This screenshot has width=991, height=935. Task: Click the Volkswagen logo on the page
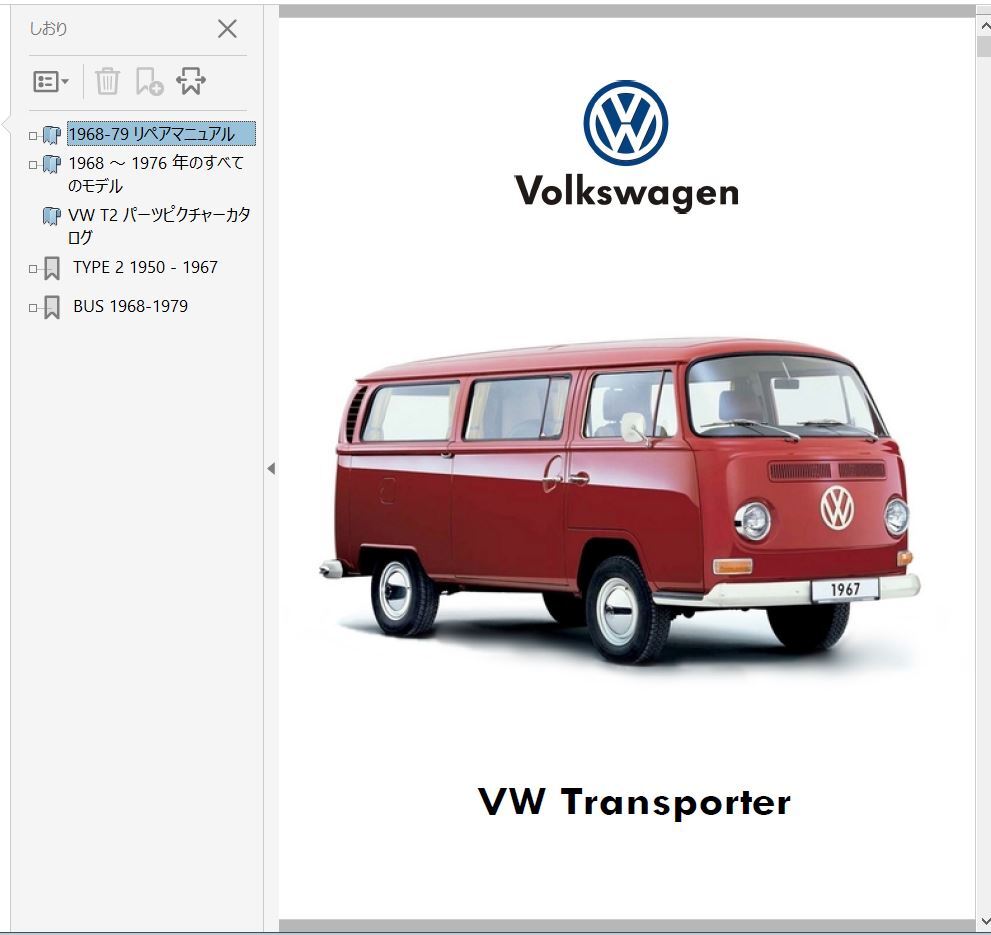pyautogui.click(x=626, y=145)
